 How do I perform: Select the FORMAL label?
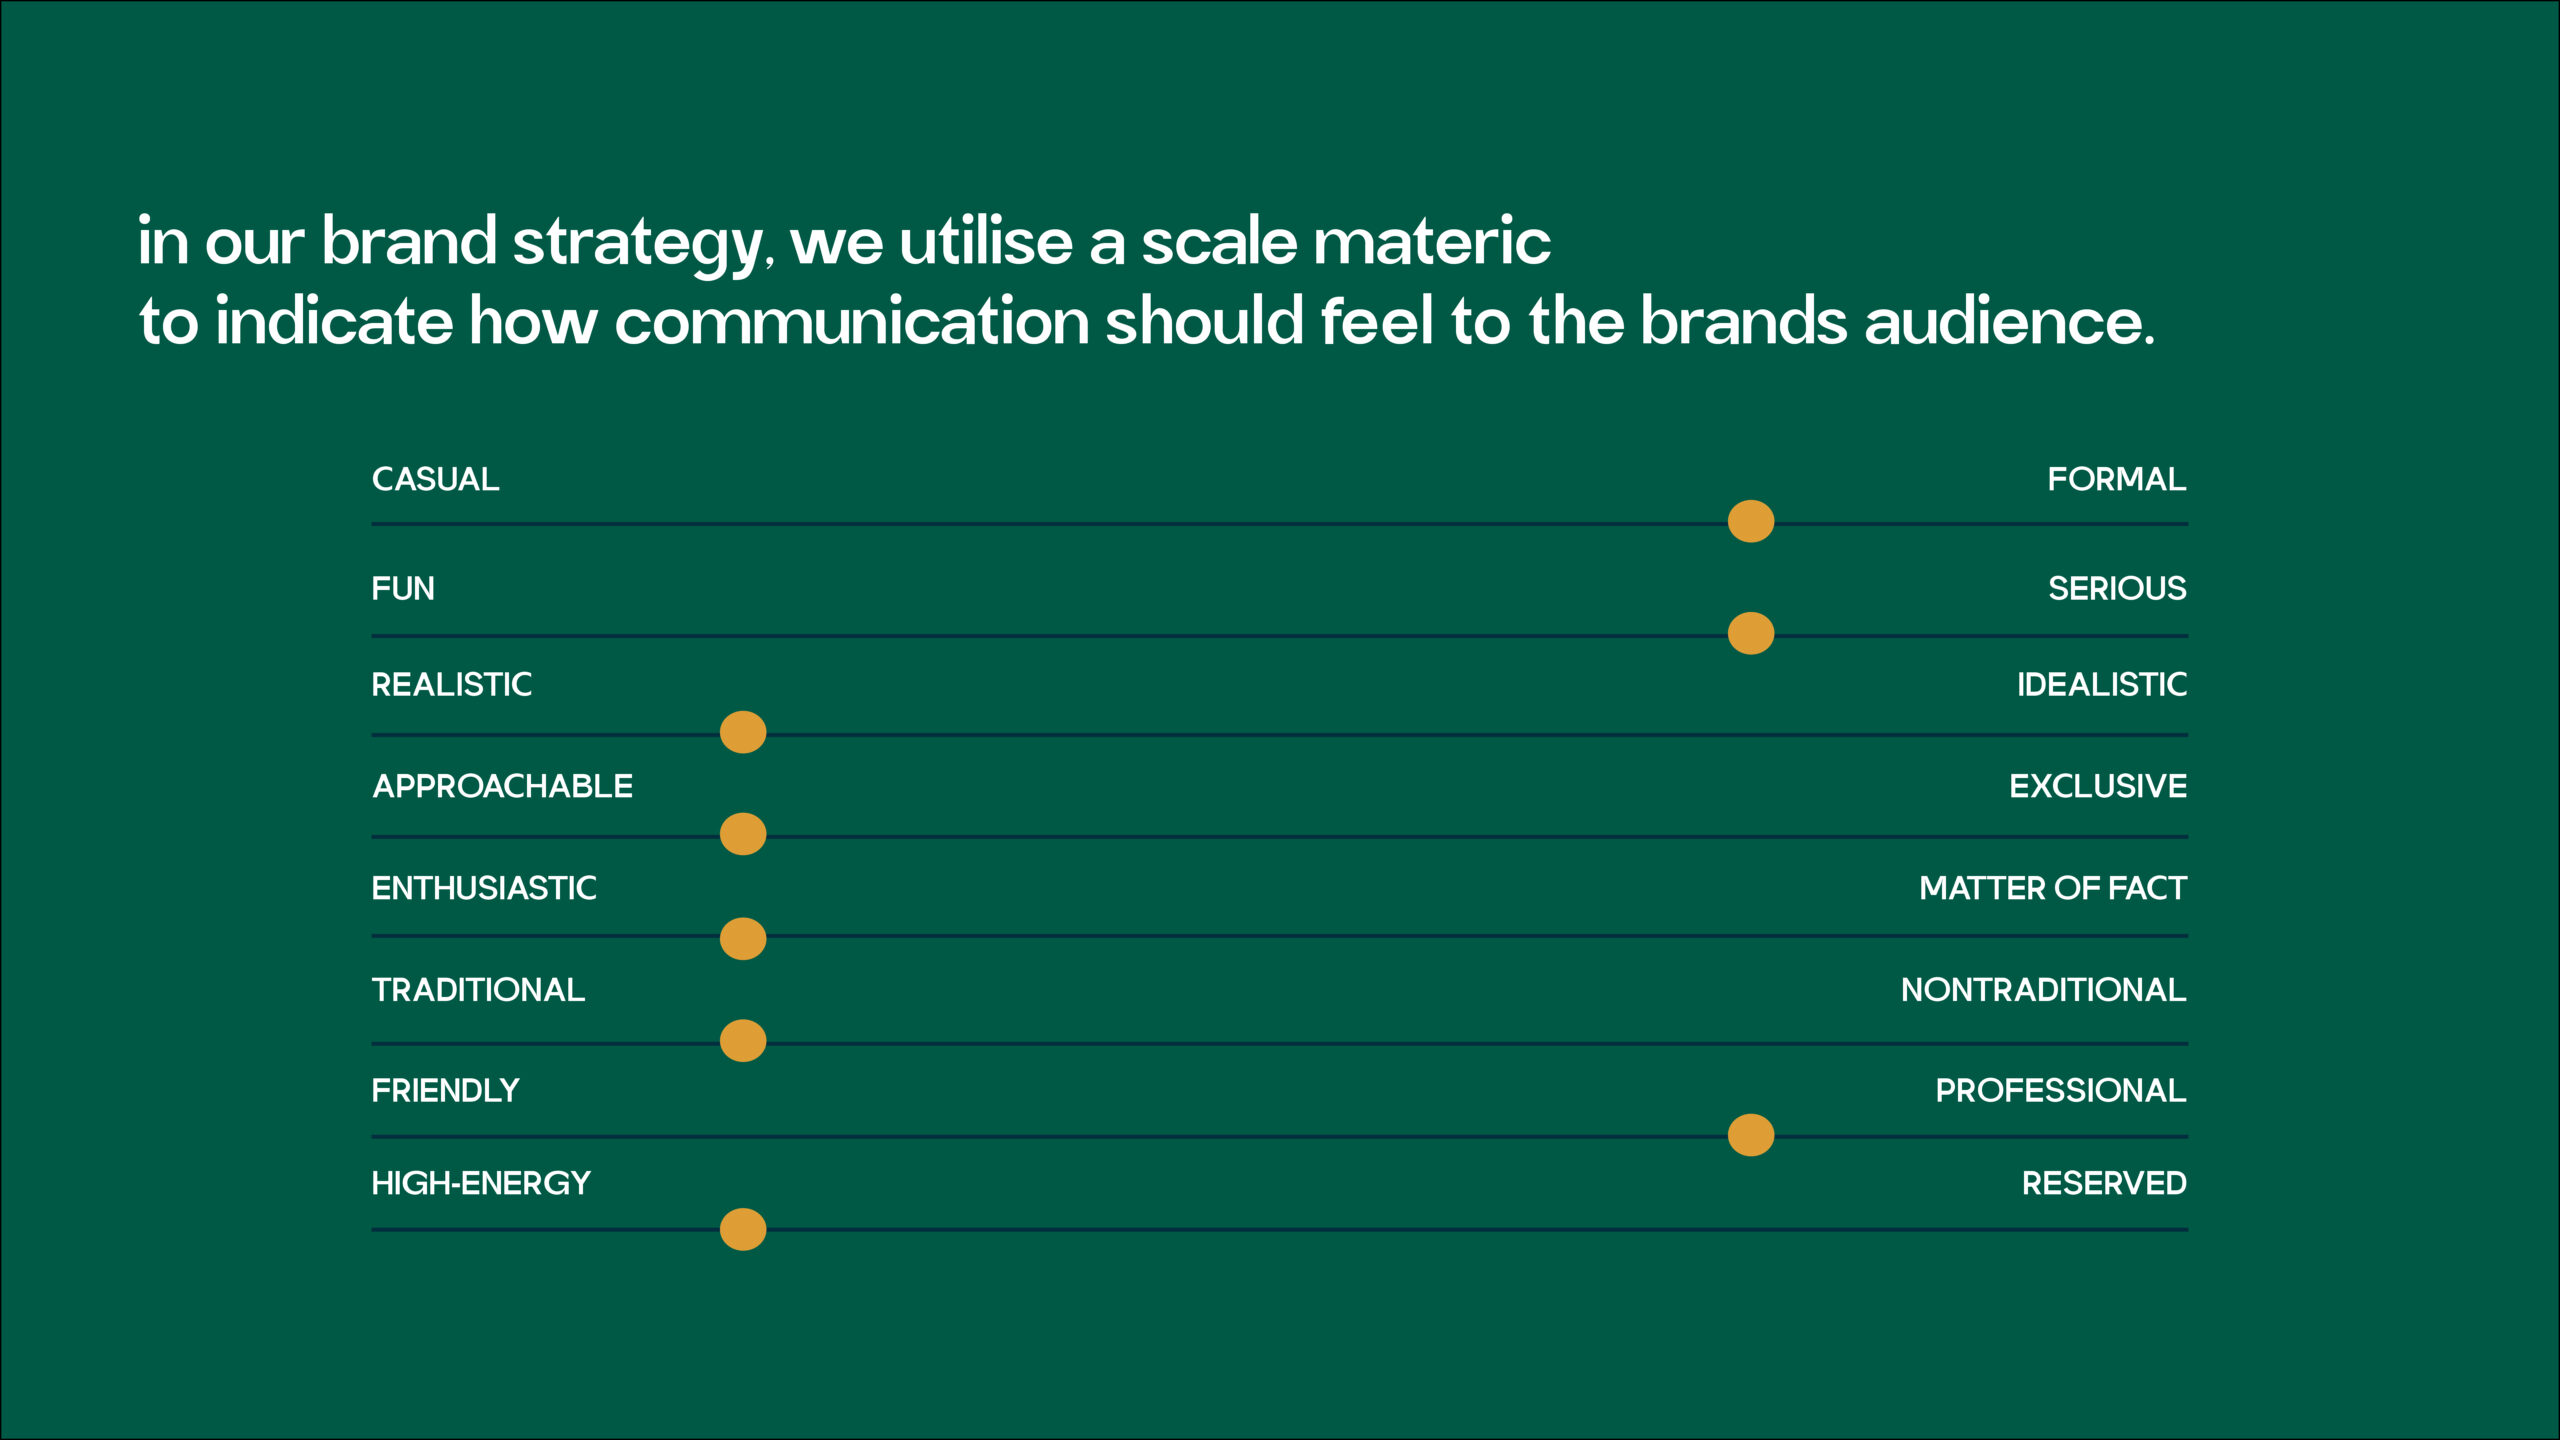[2116, 479]
